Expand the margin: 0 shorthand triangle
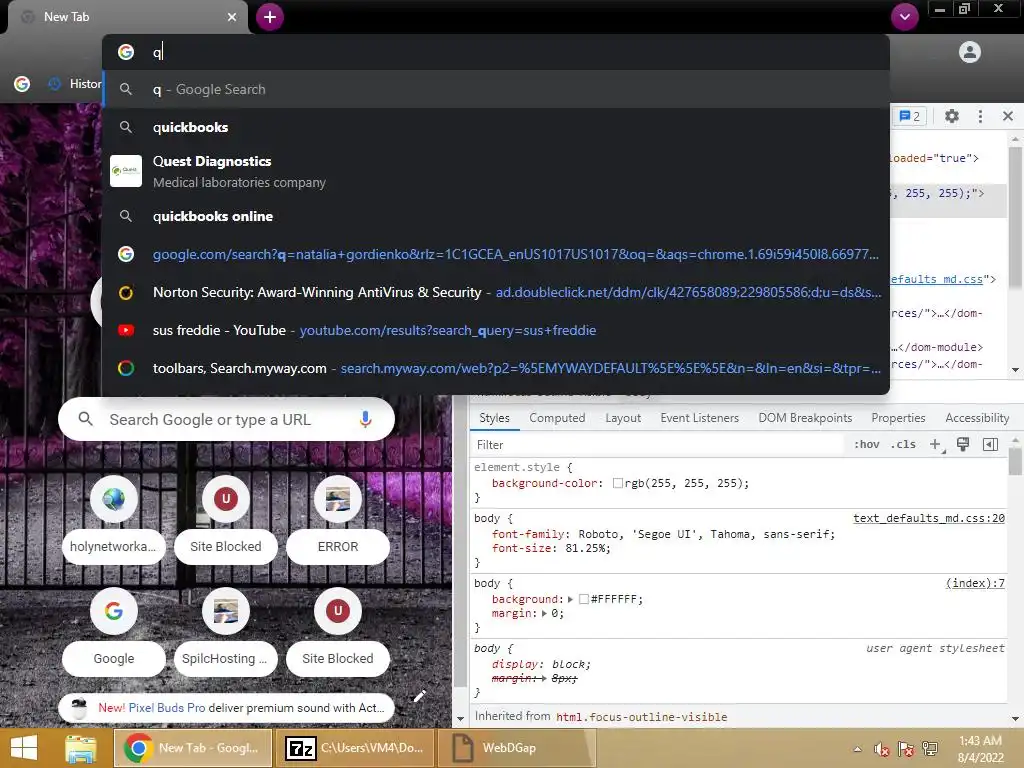 pyautogui.click(x=544, y=613)
